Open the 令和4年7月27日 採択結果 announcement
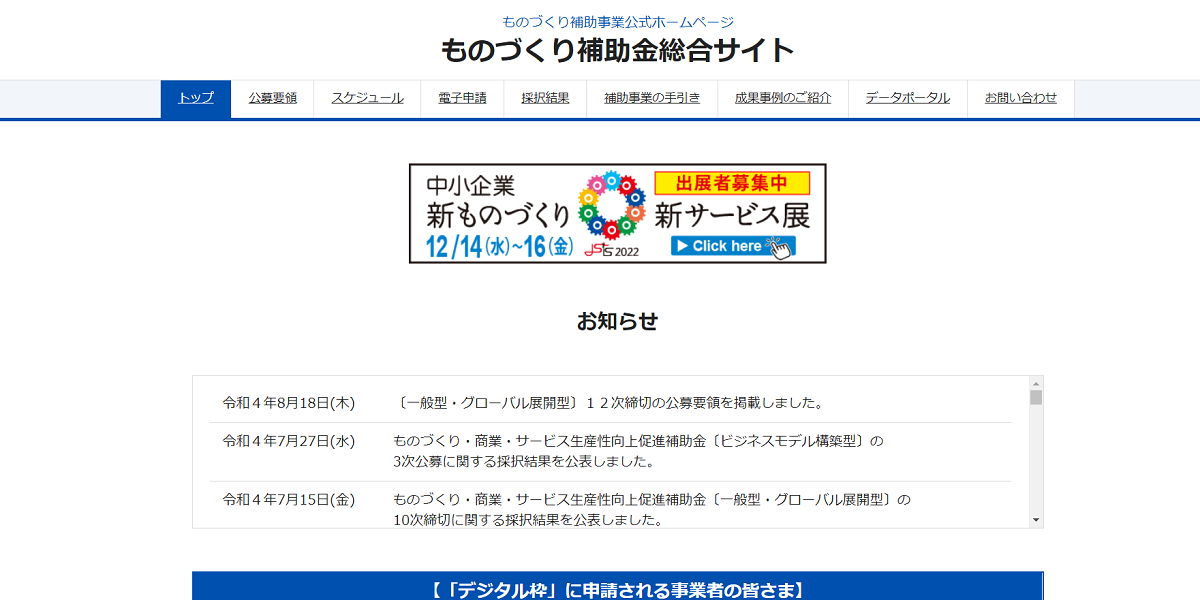The height and width of the screenshot is (600, 1200). point(613,451)
